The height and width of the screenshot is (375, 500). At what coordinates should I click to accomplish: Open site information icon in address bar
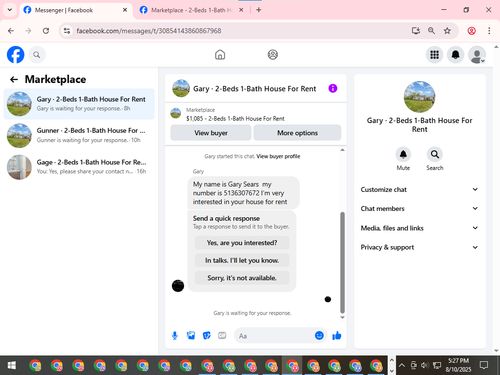67,31
